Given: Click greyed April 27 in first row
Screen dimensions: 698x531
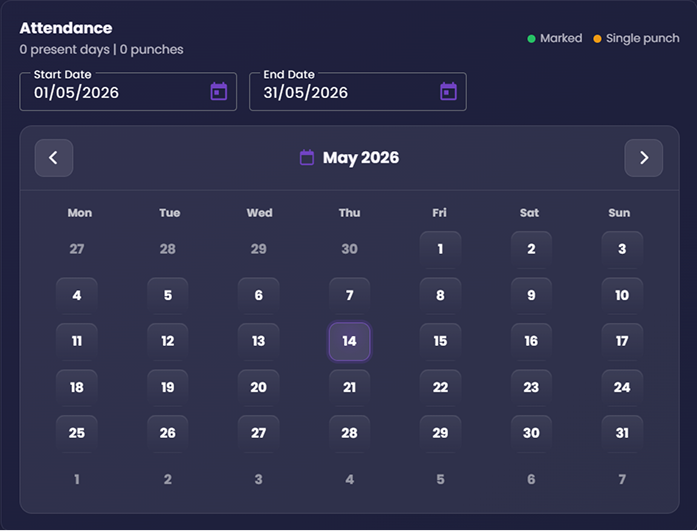Looking at the screenshot, I should 77,249.
